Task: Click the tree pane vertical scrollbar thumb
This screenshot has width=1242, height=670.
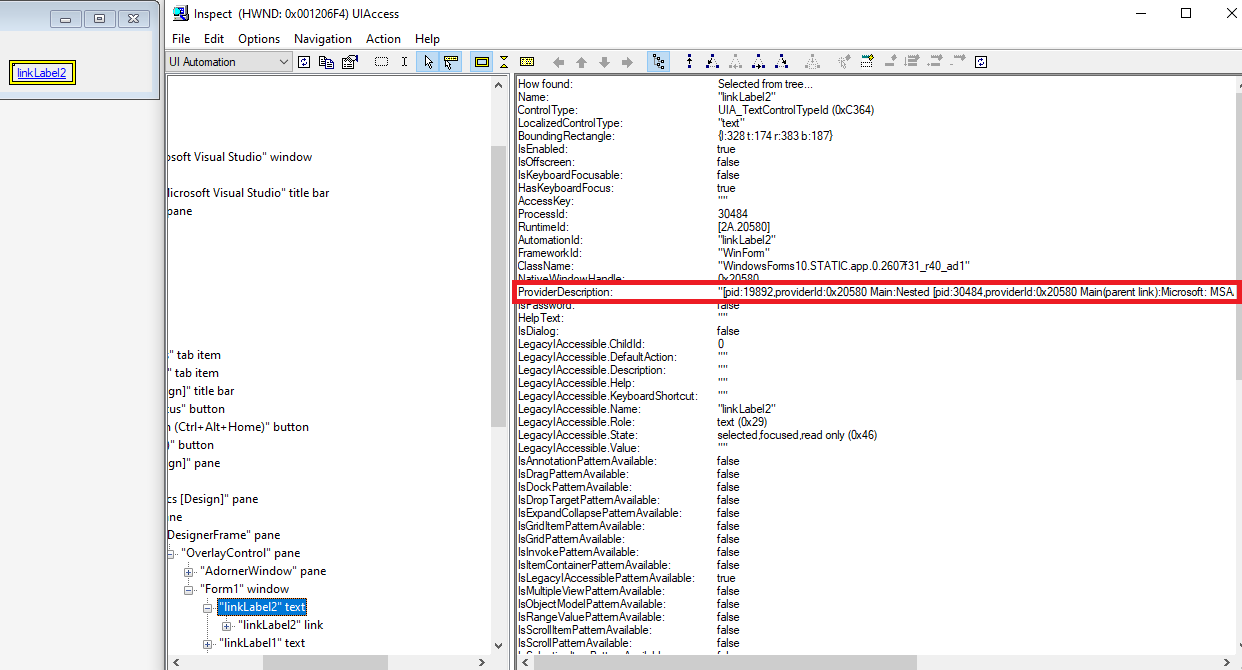Action: 499,285
